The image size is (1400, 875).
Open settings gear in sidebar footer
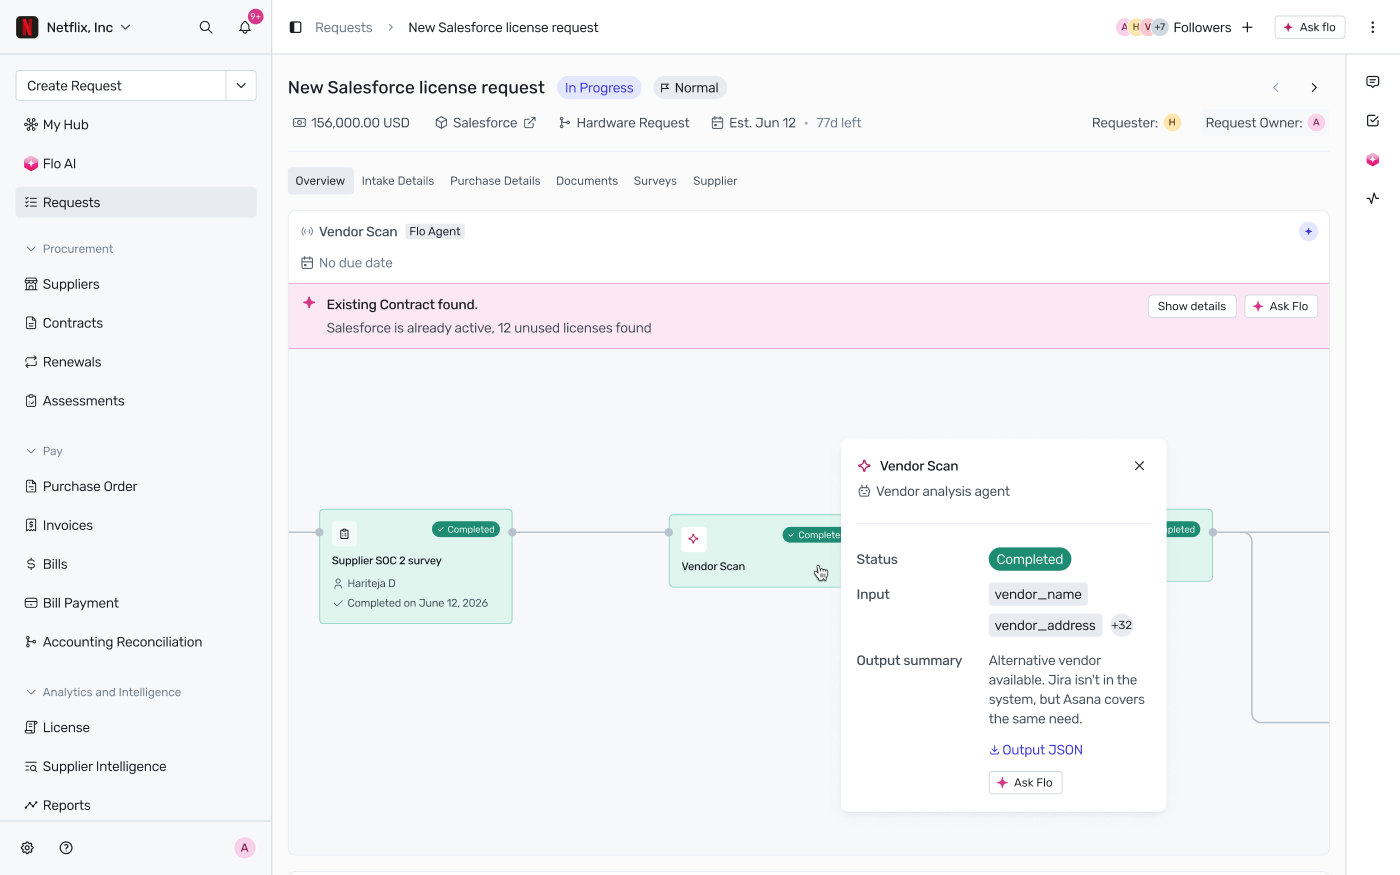click(x=28, y=848)
